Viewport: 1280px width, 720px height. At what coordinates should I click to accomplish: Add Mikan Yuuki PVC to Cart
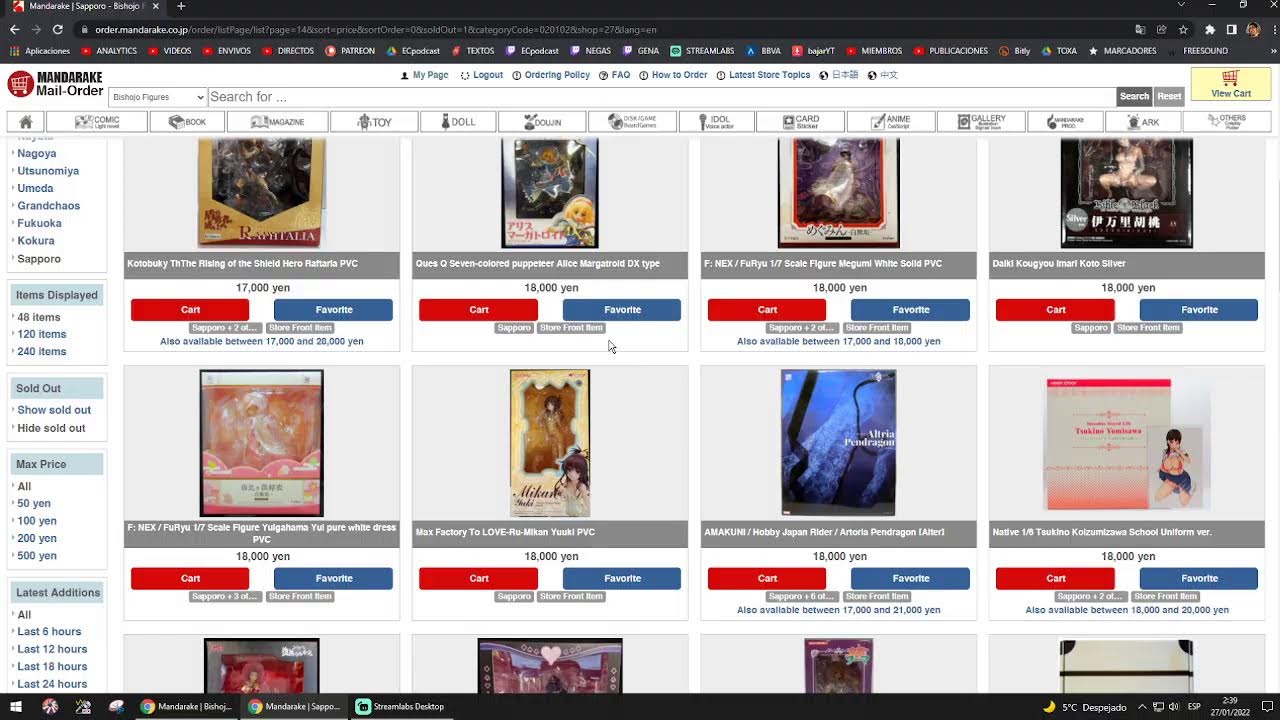tap(479, 578)
